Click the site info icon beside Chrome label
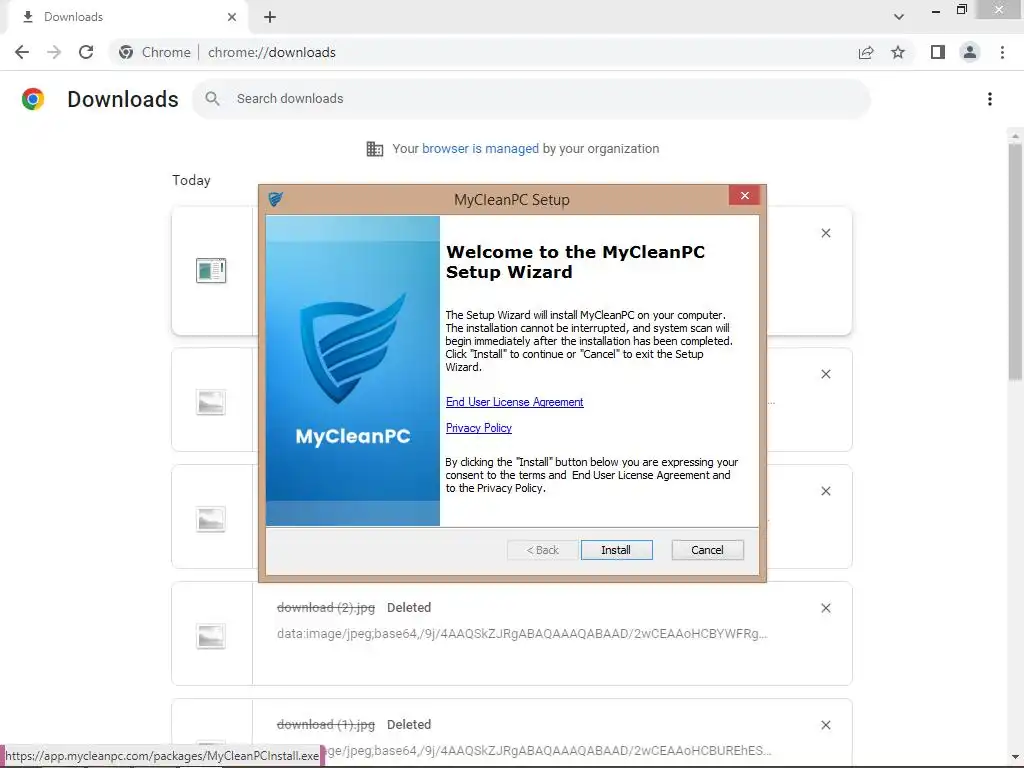This screenshot has width=1024, height=768. [x=126, y=52]
